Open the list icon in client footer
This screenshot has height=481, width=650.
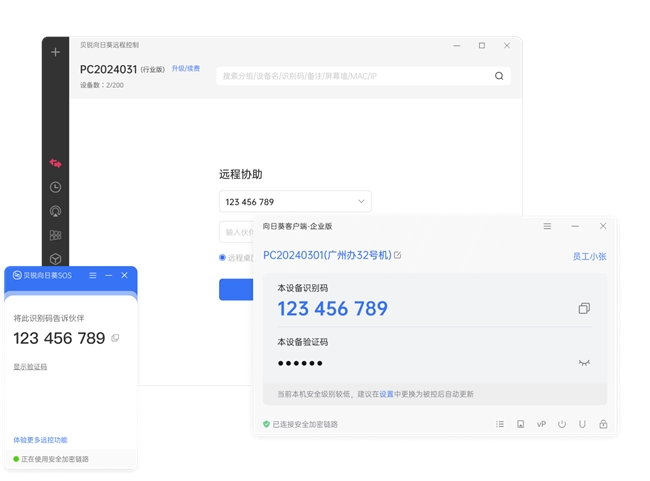click(500, 424)
